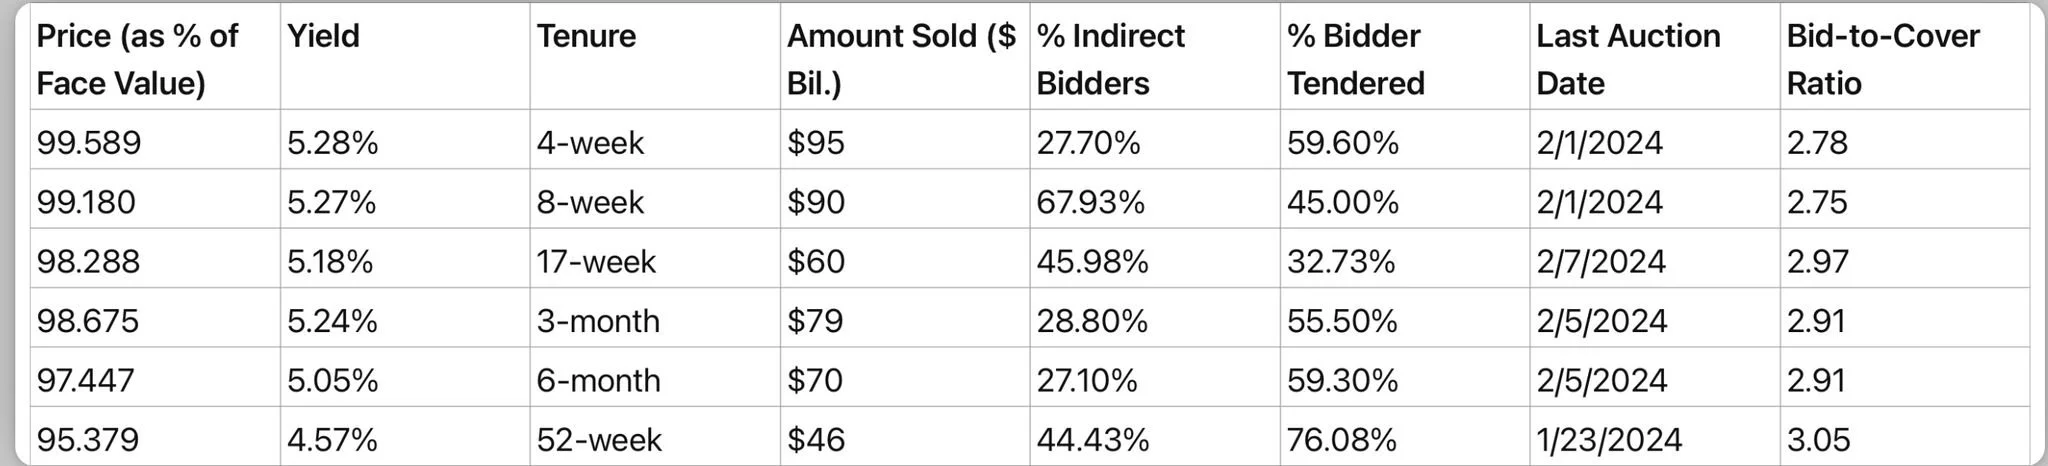The width and height of the screenshot is (2048, 466).
Task: Click the 52-week tenure cell
Action: point(599,440)
